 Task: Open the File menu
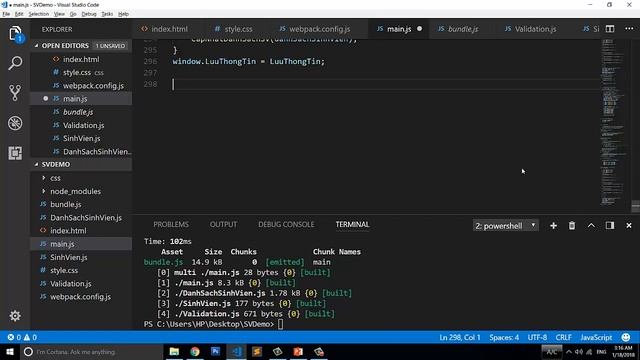click(x=6, y=14)
